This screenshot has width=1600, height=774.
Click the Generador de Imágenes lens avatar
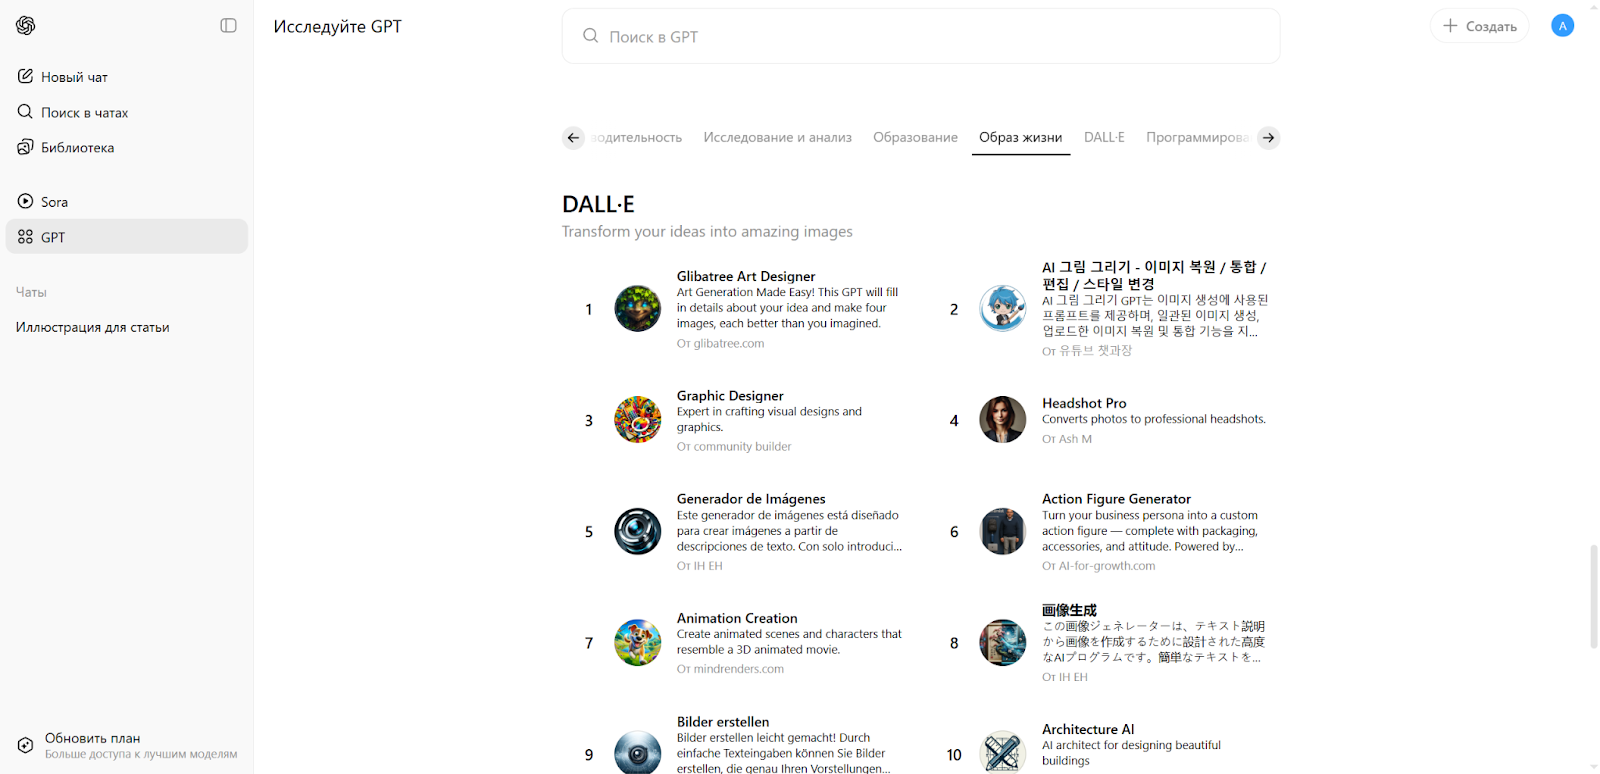tap(638, 532)
